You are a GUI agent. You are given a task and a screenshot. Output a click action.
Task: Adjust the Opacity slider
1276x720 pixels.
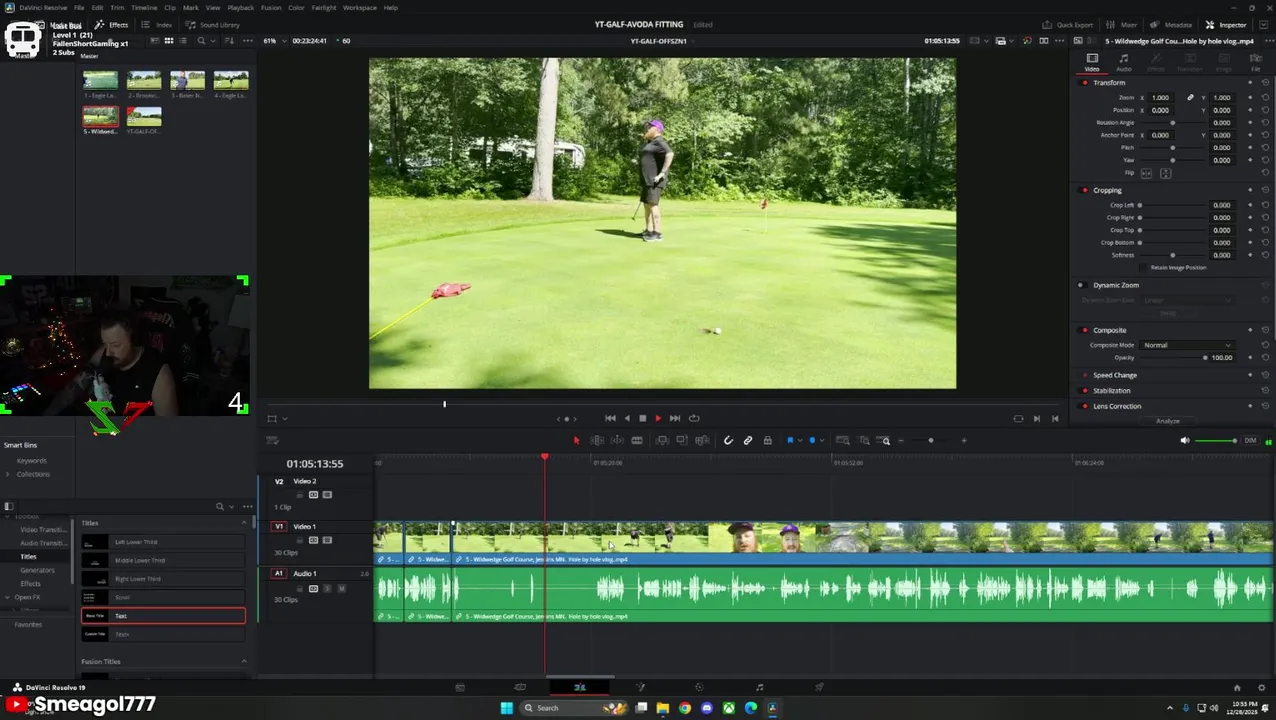pos(1172,358)
